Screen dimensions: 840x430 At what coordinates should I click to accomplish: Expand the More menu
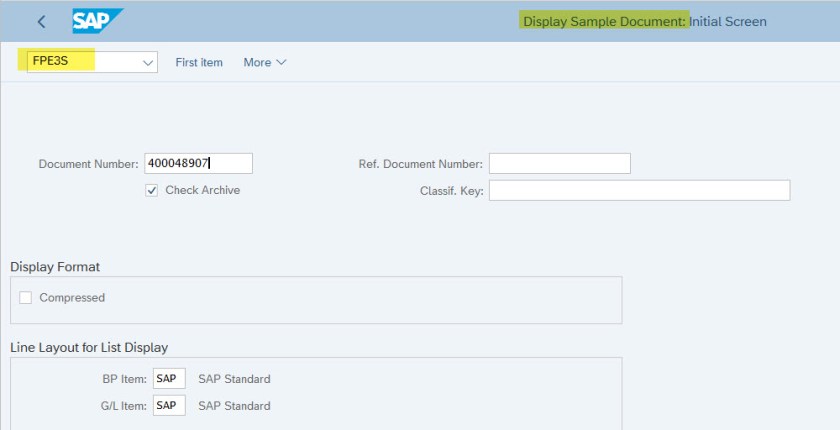(x=265, y=63)
